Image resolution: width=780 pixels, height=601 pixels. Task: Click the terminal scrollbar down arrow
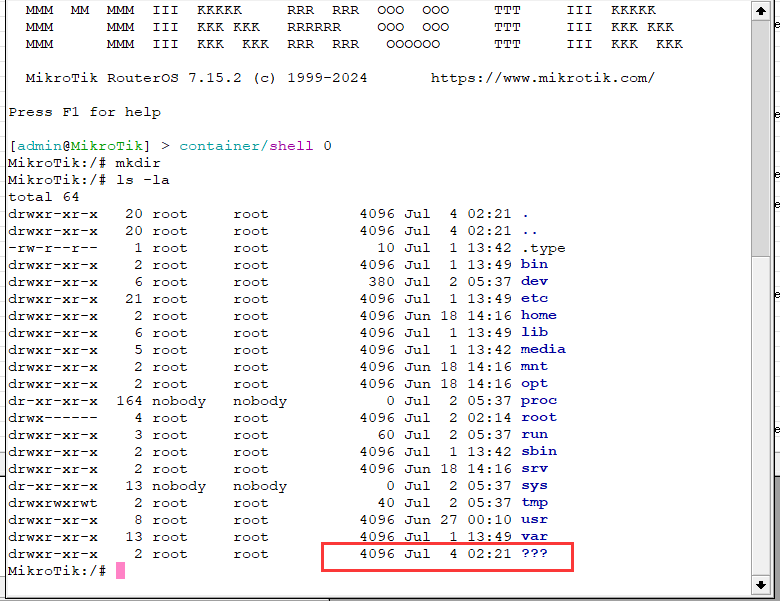click(761, 585)
